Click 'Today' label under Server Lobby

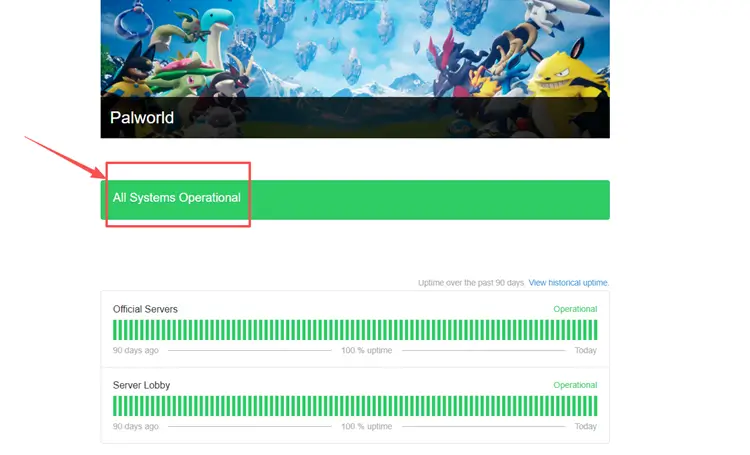click(x=585, y=426)
